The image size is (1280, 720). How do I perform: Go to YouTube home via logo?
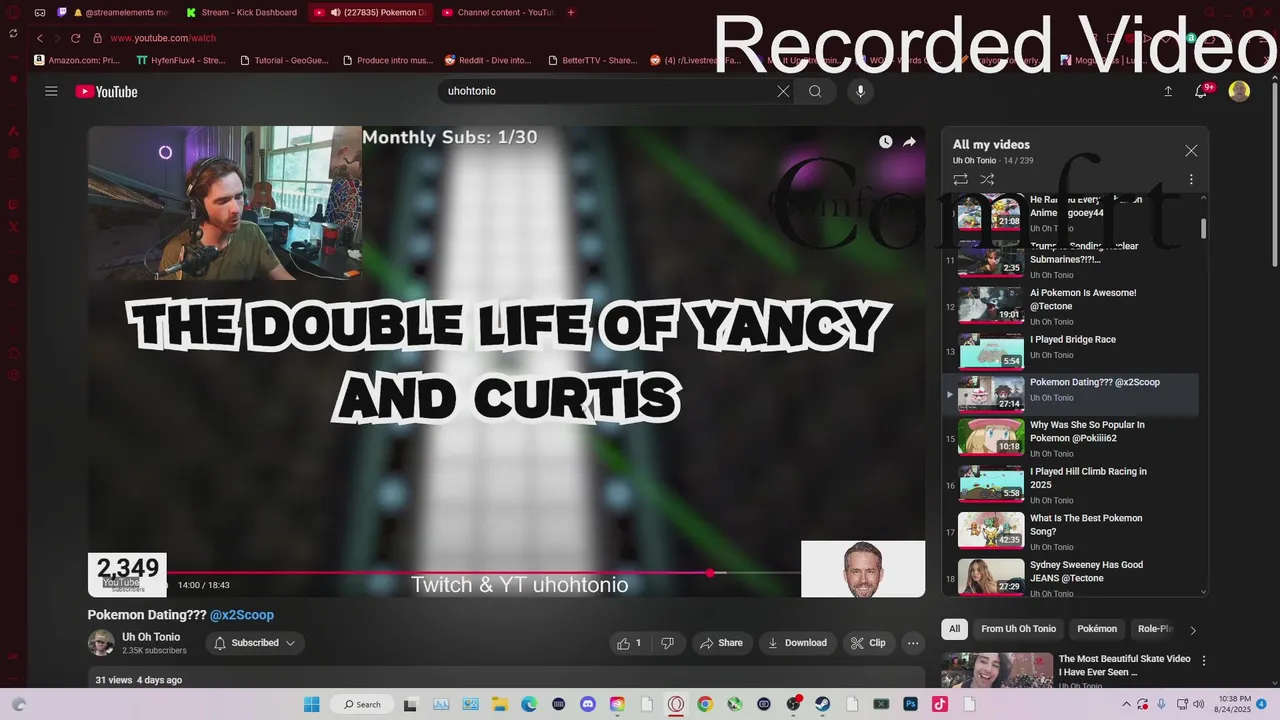106,91
